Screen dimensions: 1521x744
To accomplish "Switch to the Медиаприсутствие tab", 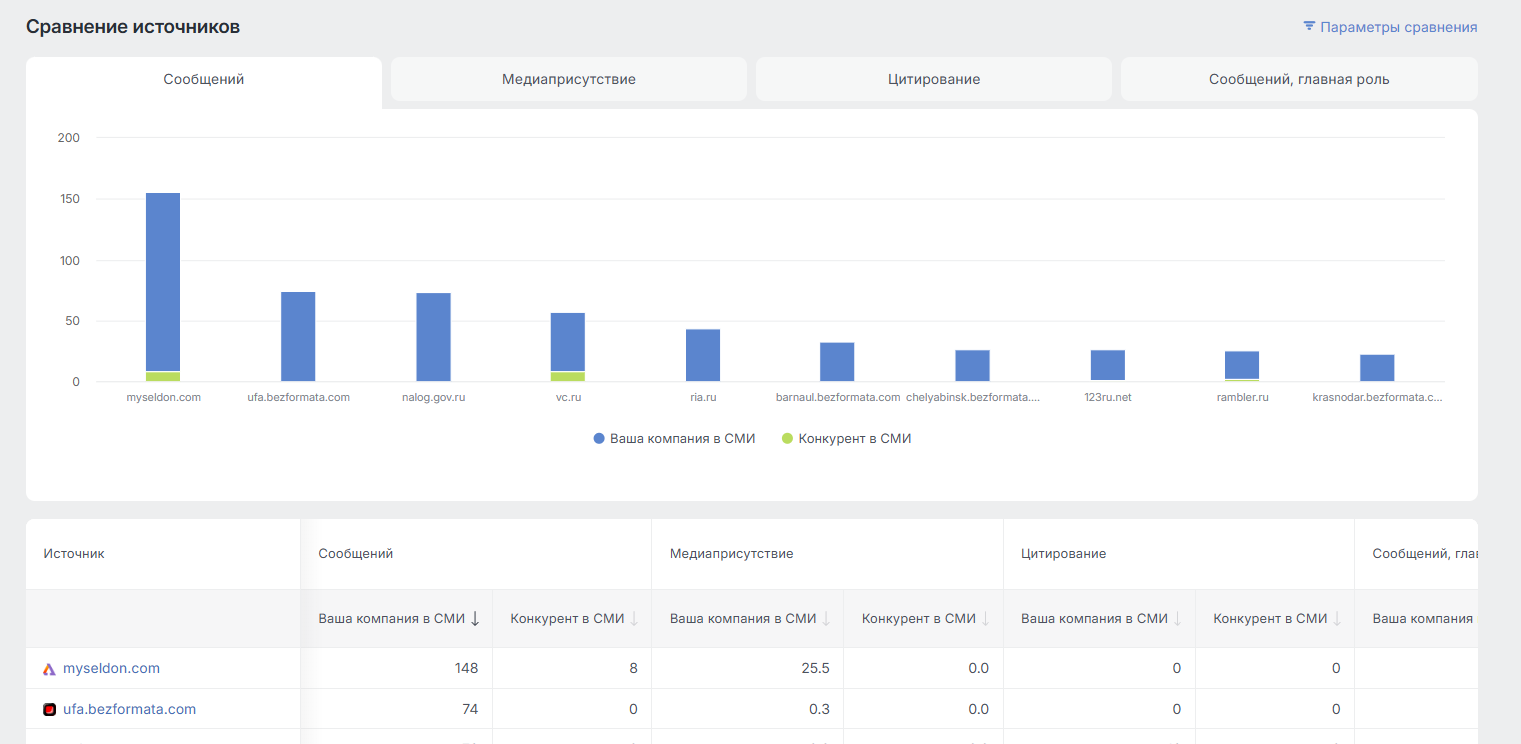I will coord(569,79).
